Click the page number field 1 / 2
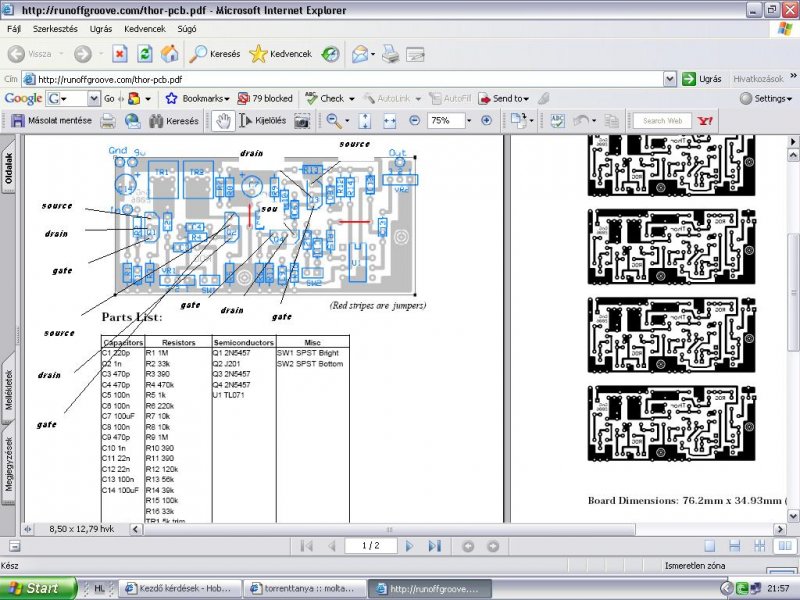800x600 pixels. coord(371,546)
